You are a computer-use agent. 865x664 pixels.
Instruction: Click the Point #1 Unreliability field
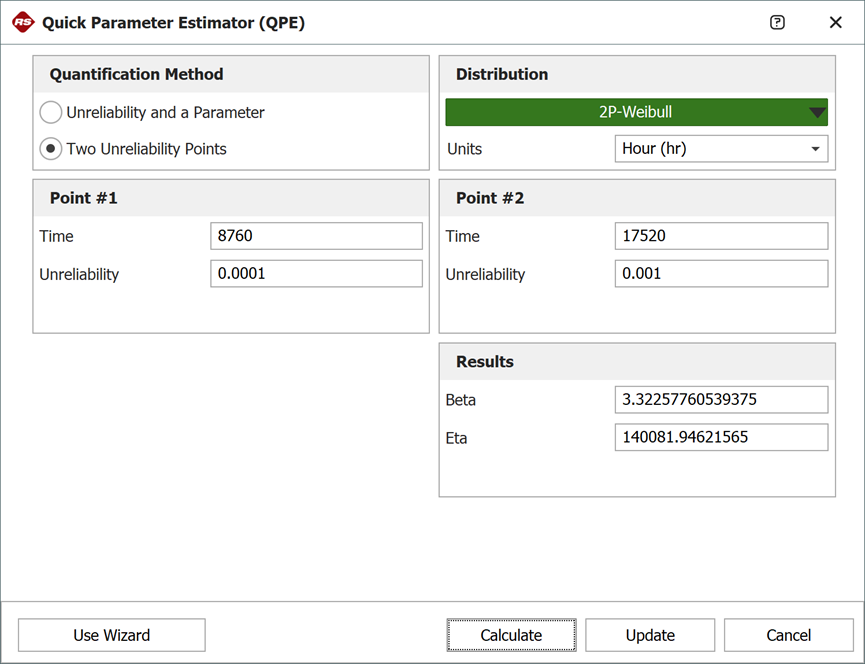pyautogui.click(x=316, y=274)
